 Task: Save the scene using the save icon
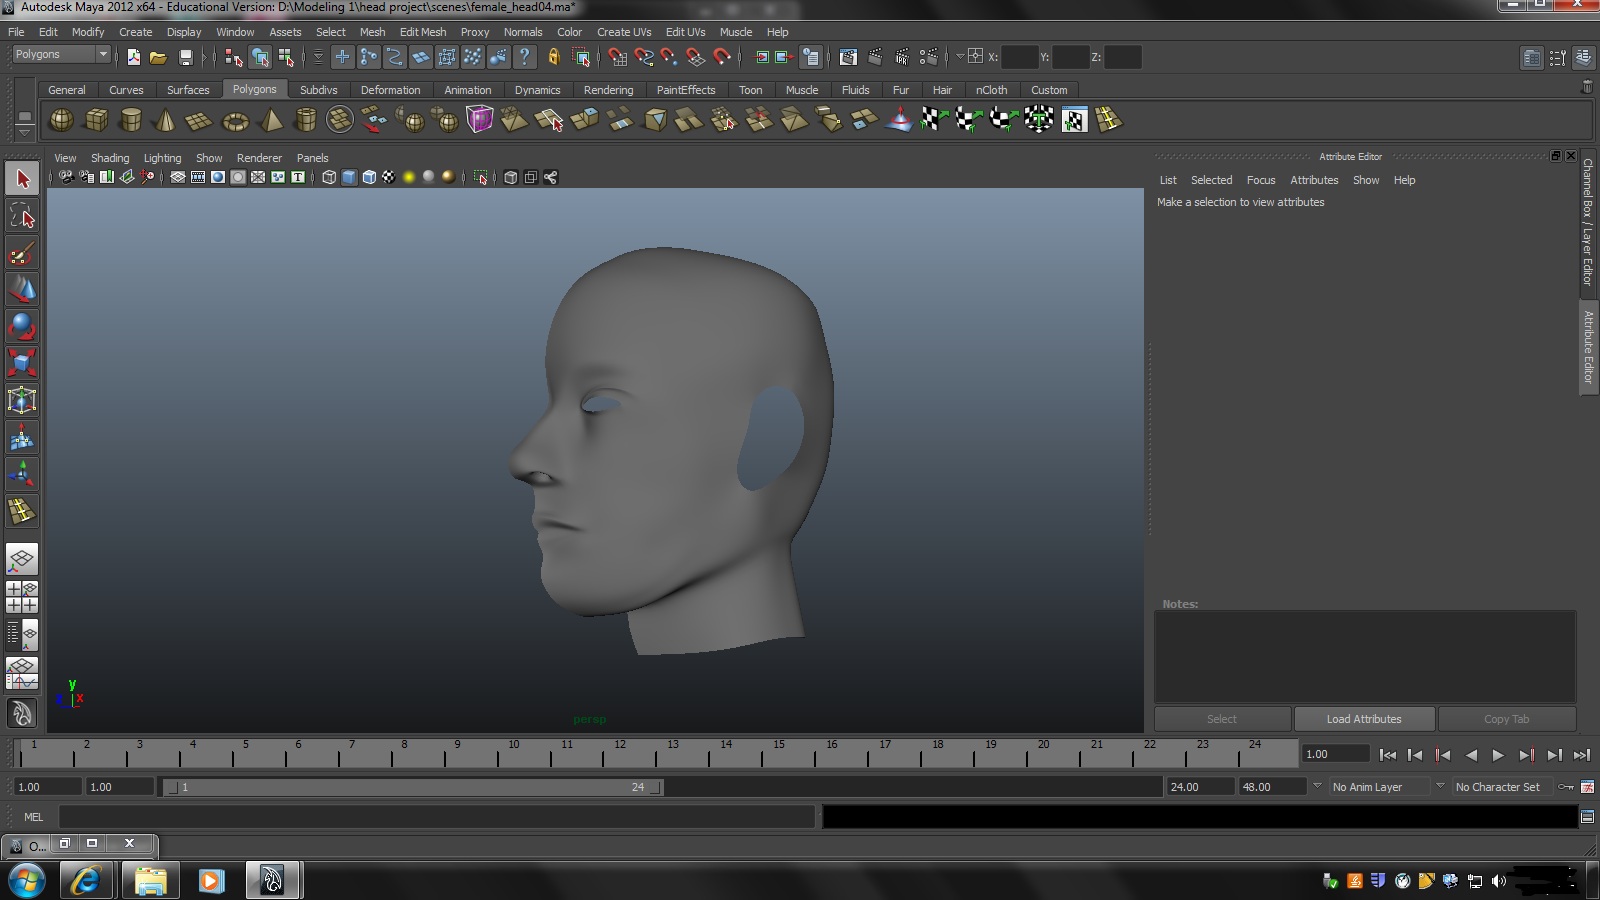(x=185, y=57)
